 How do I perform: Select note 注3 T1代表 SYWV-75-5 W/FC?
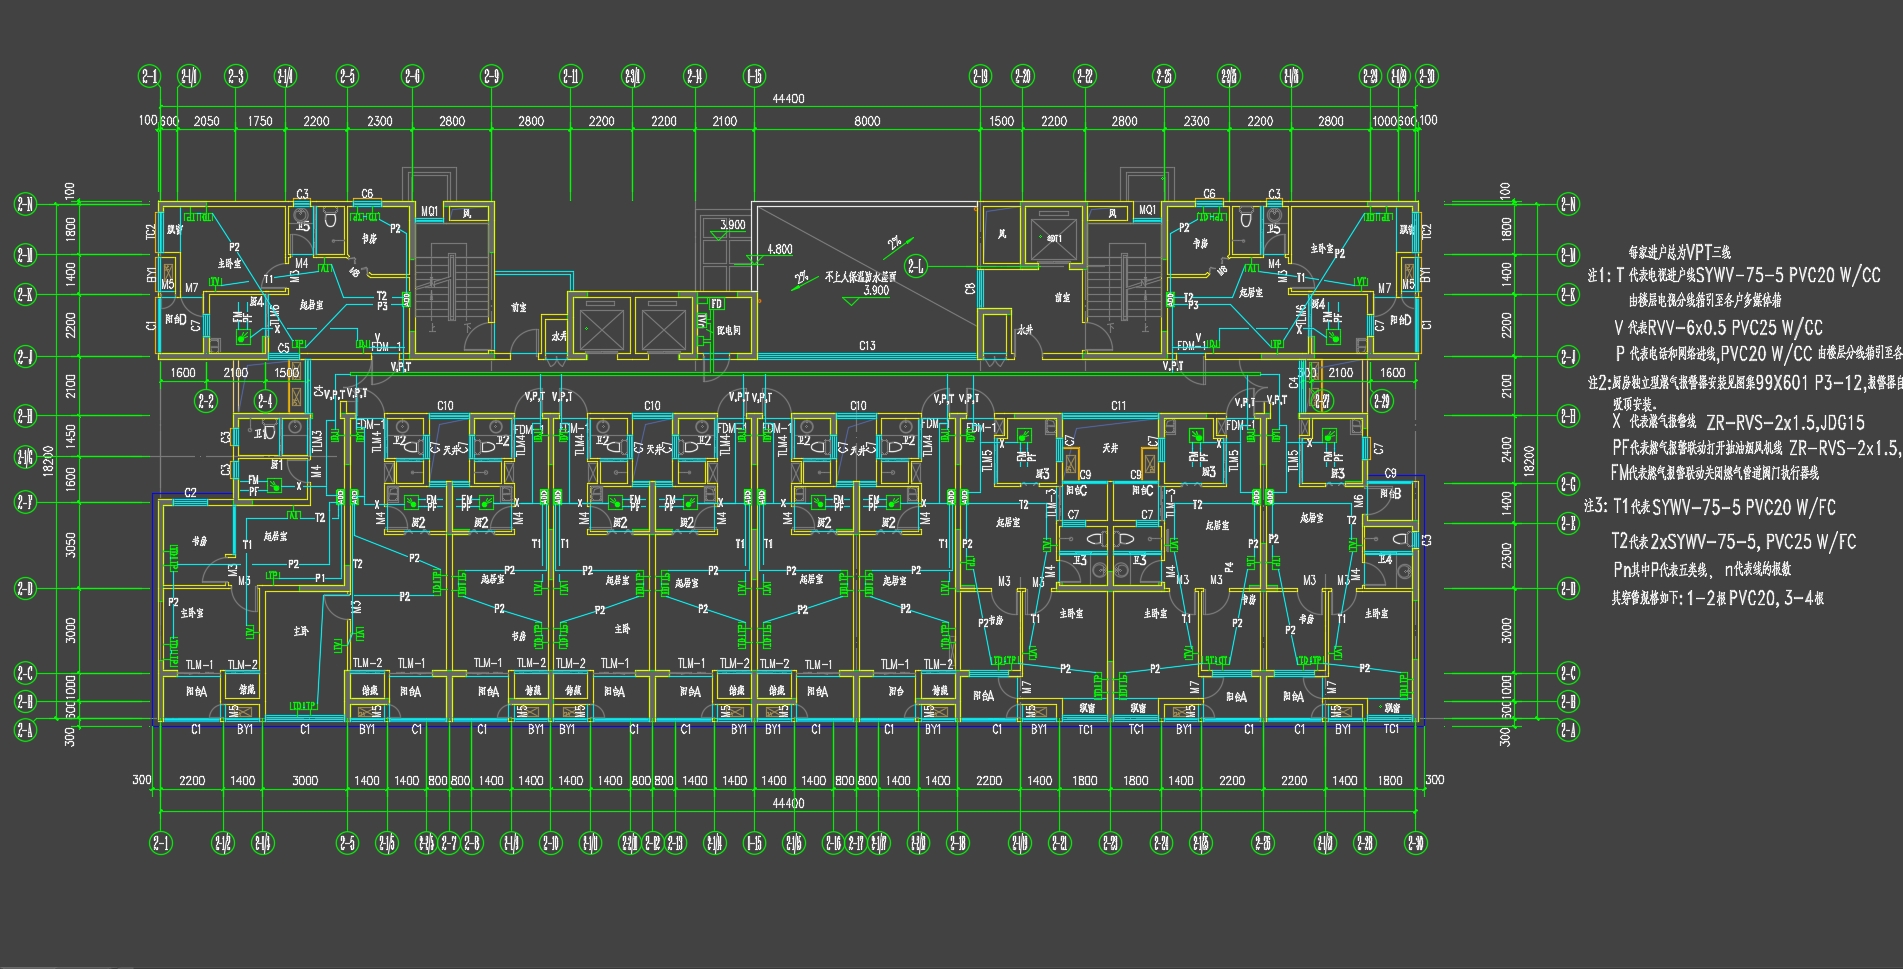pos(1710,507)
